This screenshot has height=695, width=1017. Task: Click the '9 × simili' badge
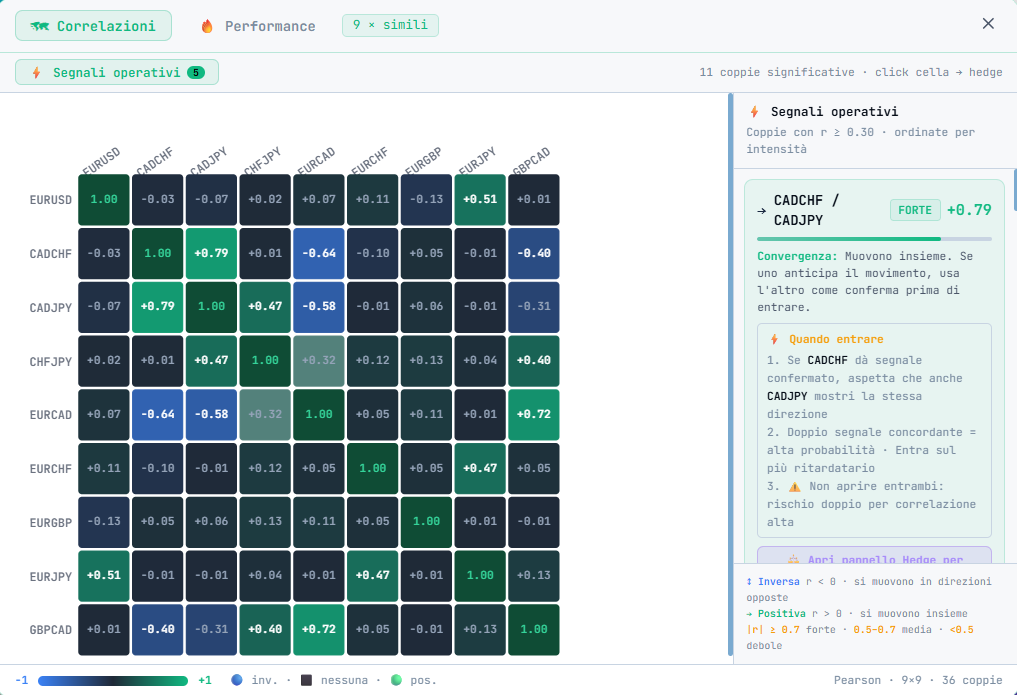click(390, 25)
